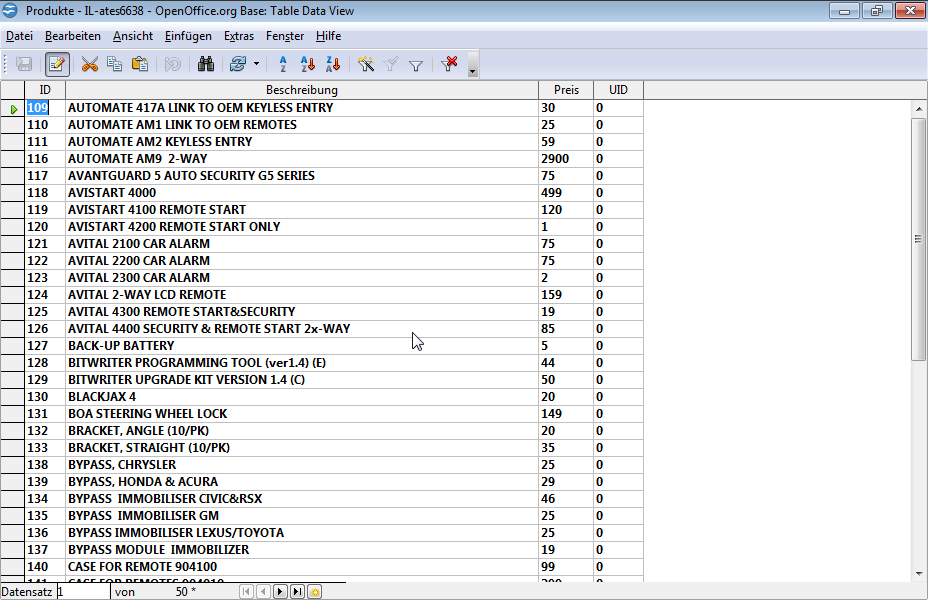Click the UID column header

(618, 90)
